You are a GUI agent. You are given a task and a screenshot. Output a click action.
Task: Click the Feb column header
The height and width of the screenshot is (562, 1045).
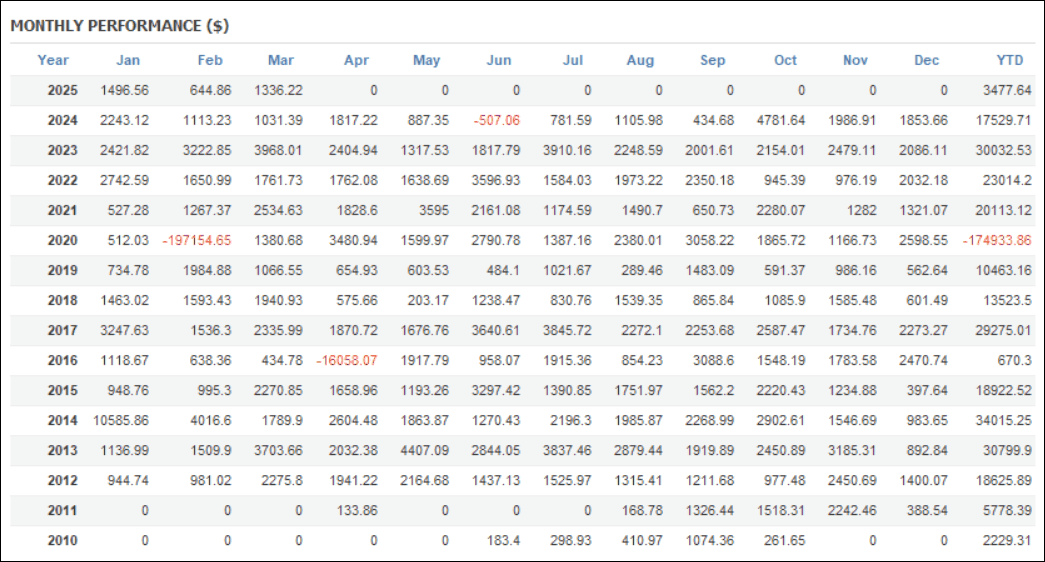pos(210,60)
